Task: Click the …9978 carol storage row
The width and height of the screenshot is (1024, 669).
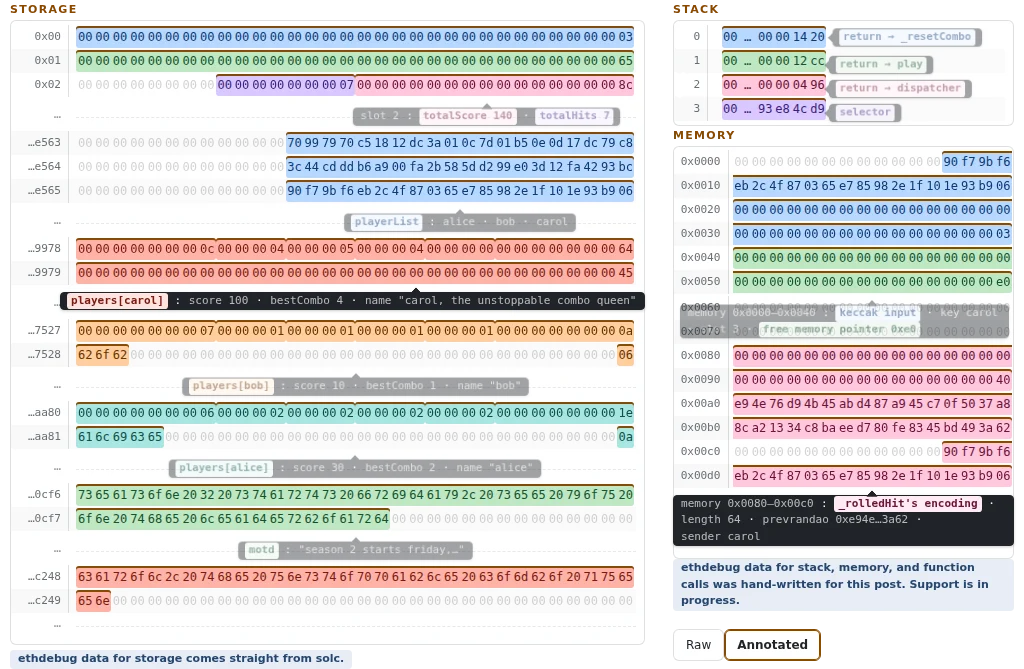Action: [355, 249]
